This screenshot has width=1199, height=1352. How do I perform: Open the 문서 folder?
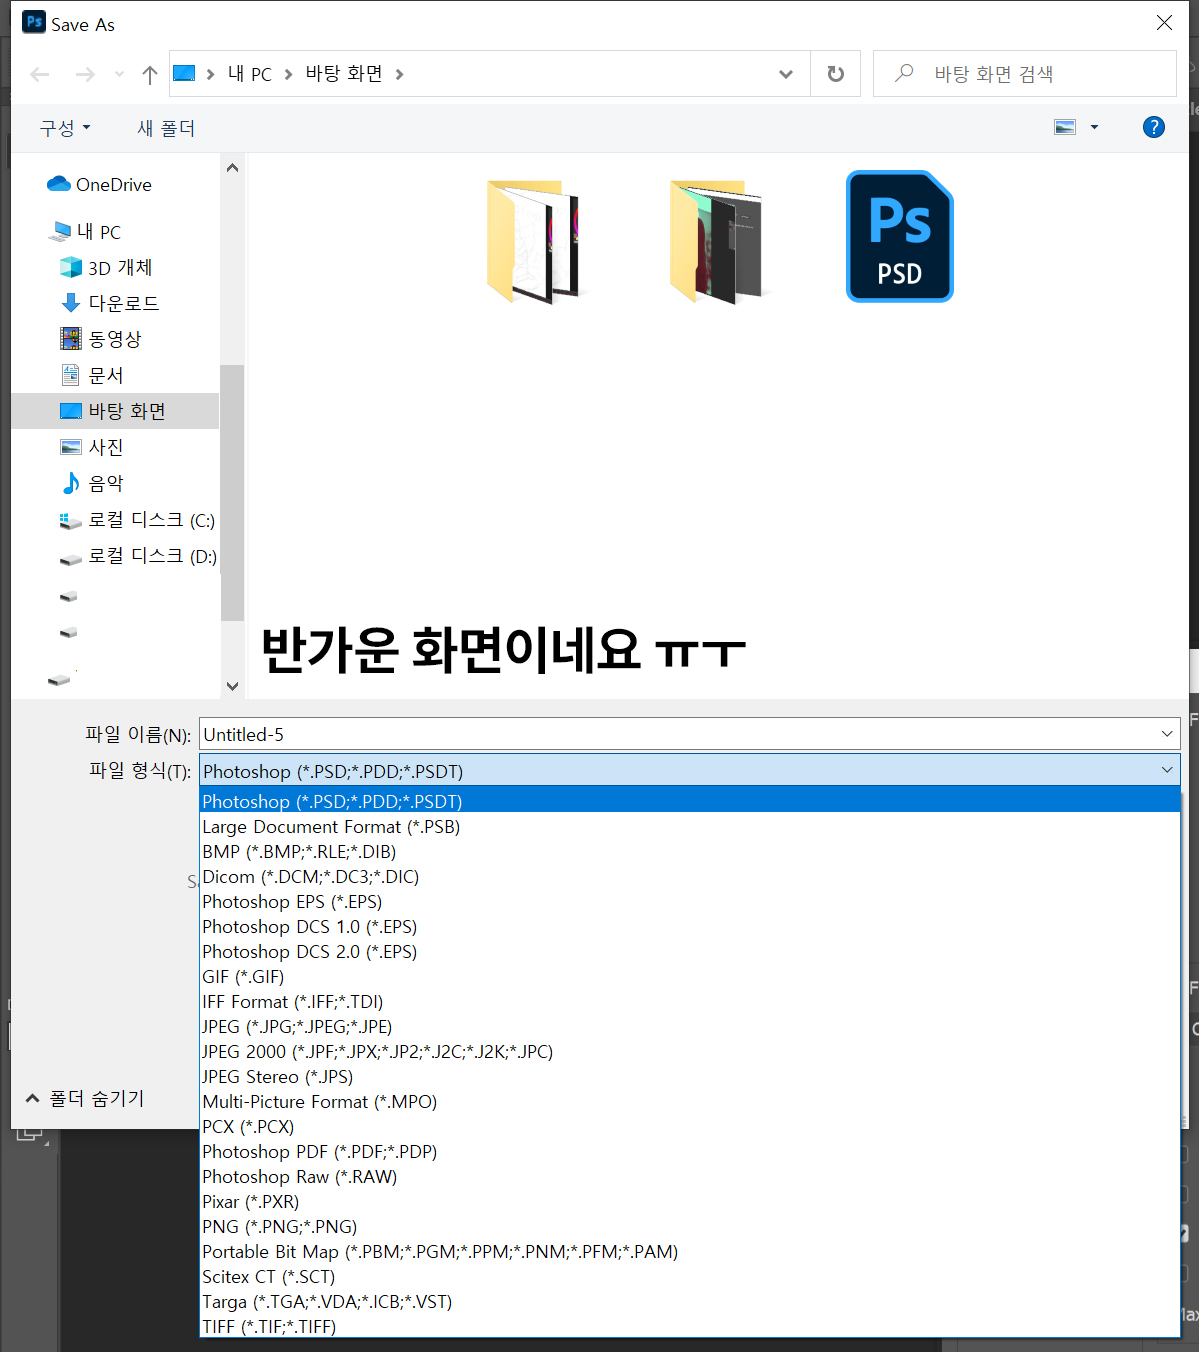(x=92, y=375)
